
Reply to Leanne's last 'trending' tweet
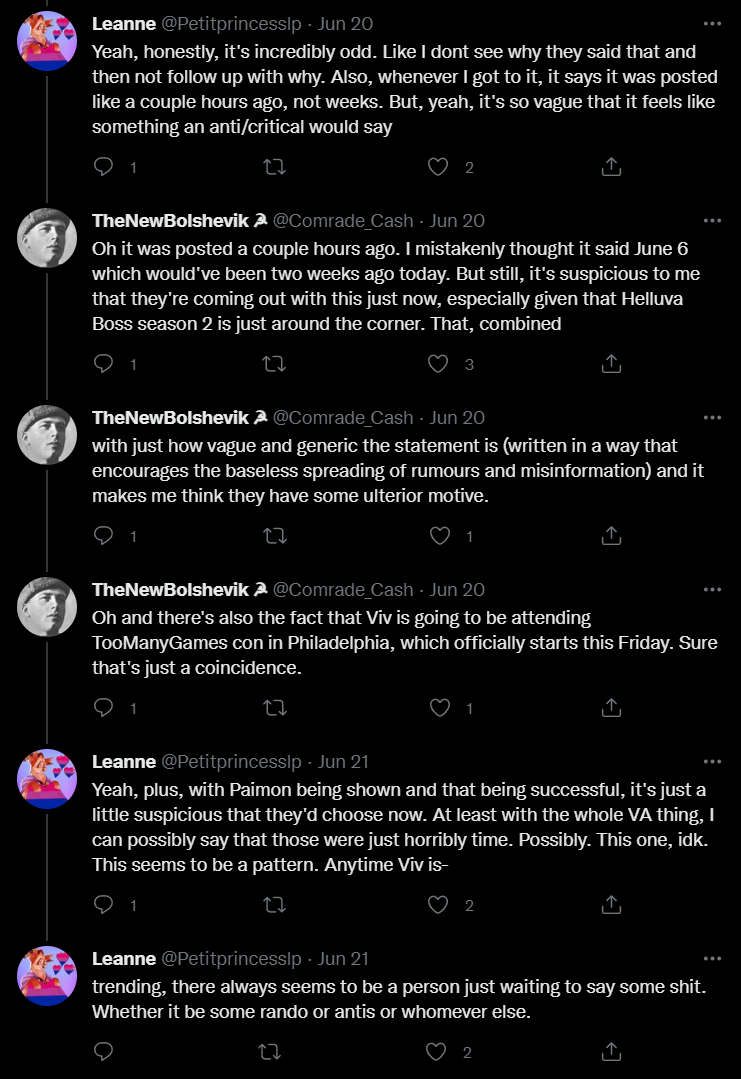(103, 1051)
